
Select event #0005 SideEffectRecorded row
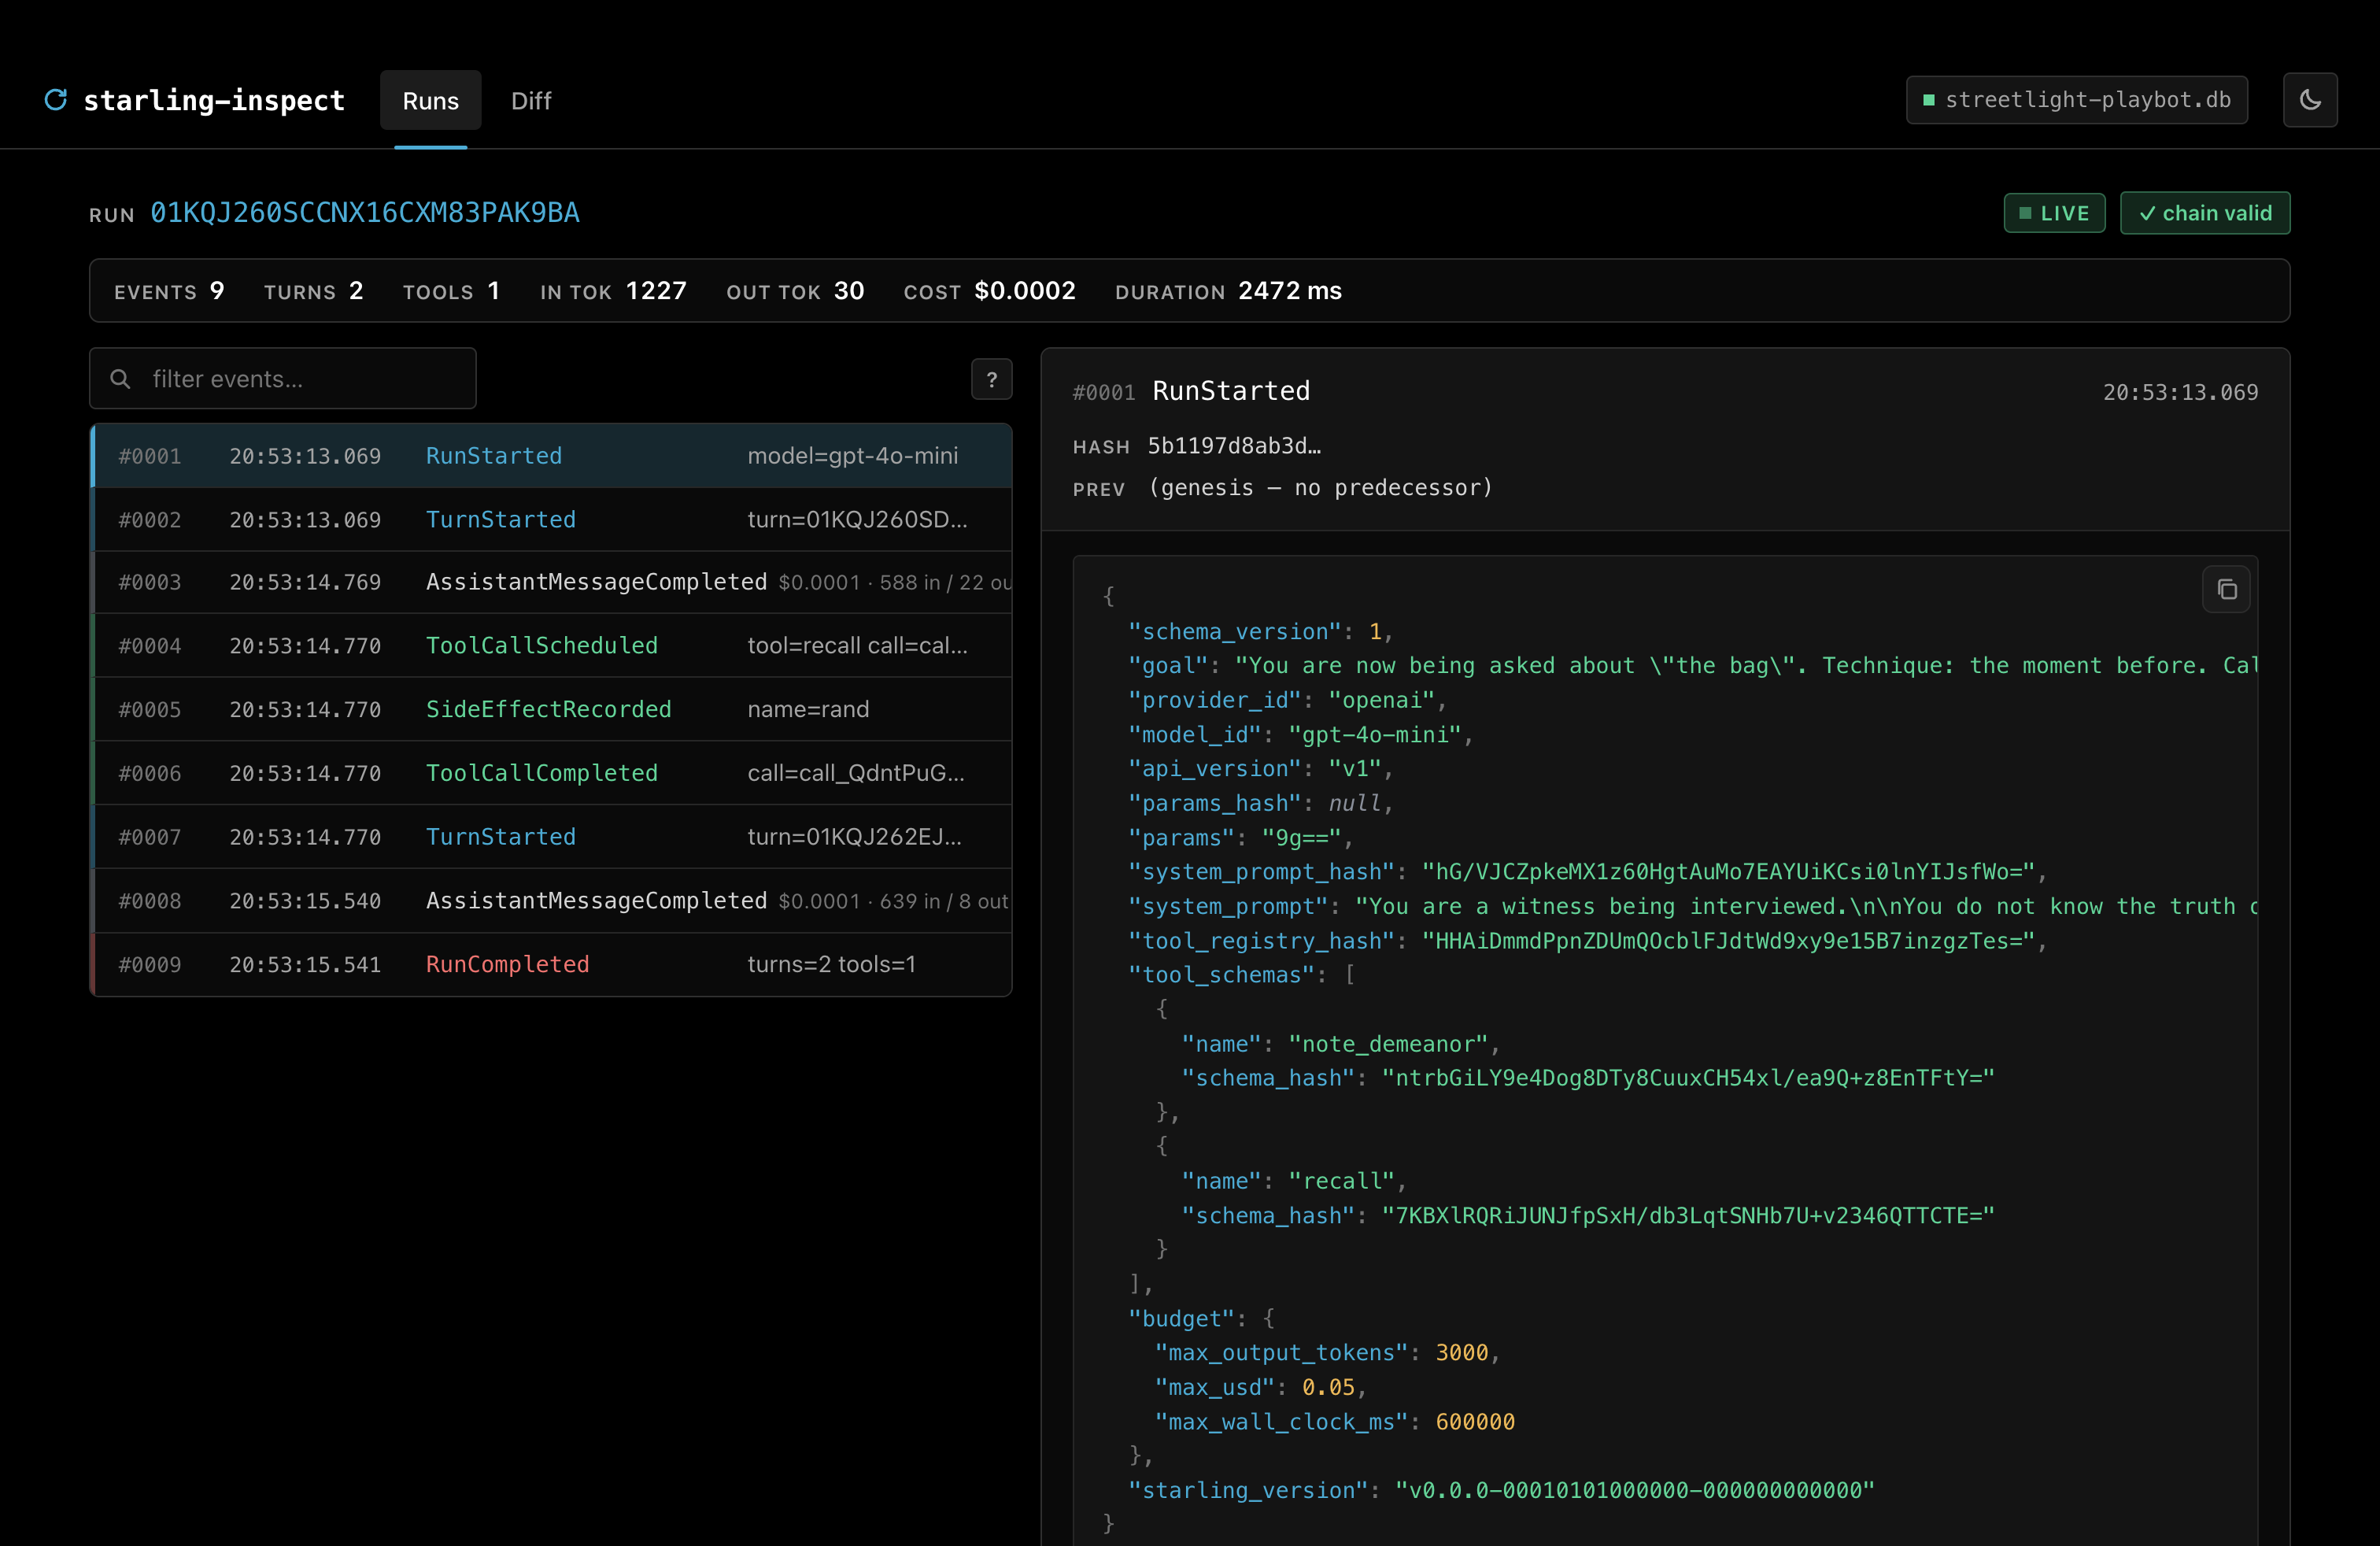click(551, 710)
